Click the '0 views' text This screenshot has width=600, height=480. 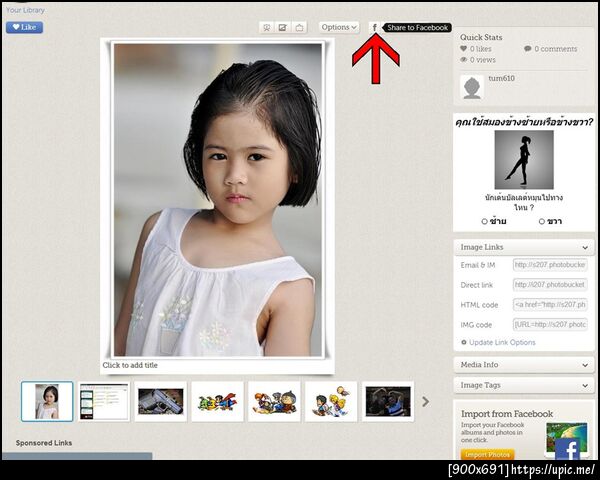(483, 60)
